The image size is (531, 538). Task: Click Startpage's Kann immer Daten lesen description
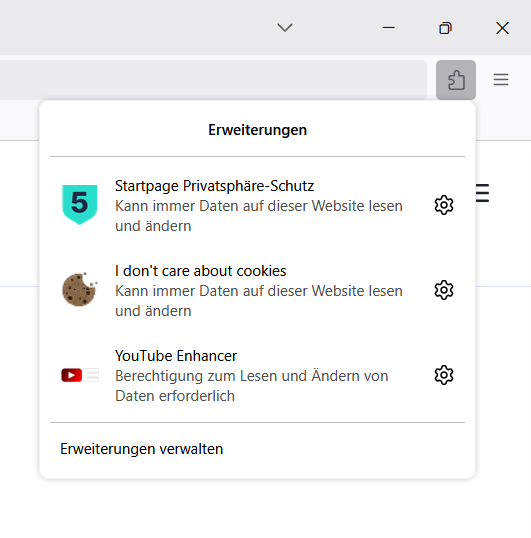click(259, 216)
